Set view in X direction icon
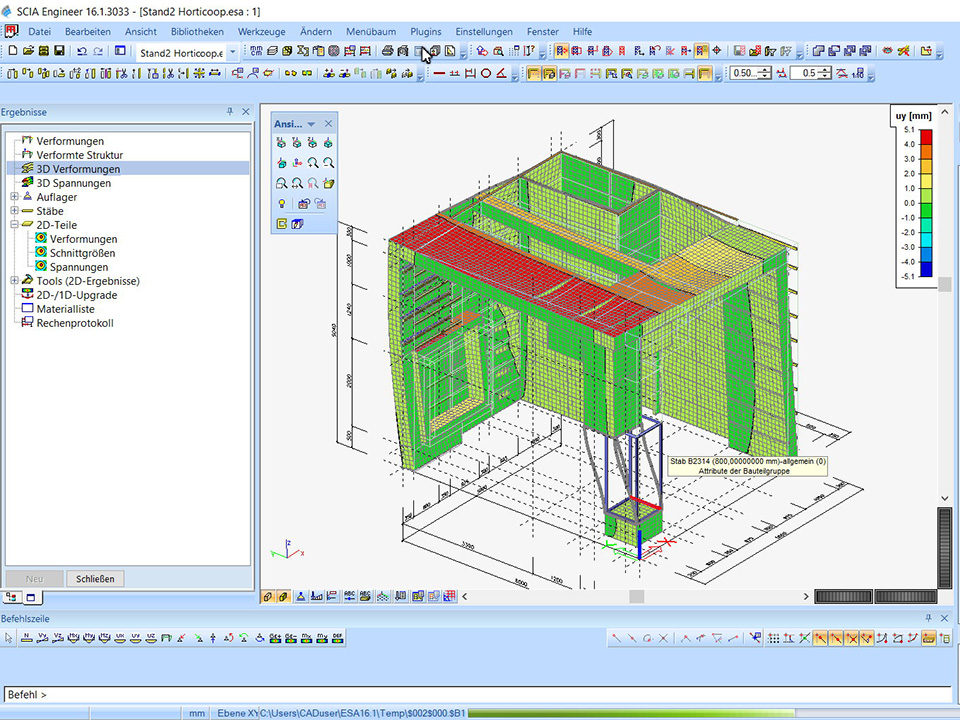Screen dimensions: 960x720 (283, 143)
